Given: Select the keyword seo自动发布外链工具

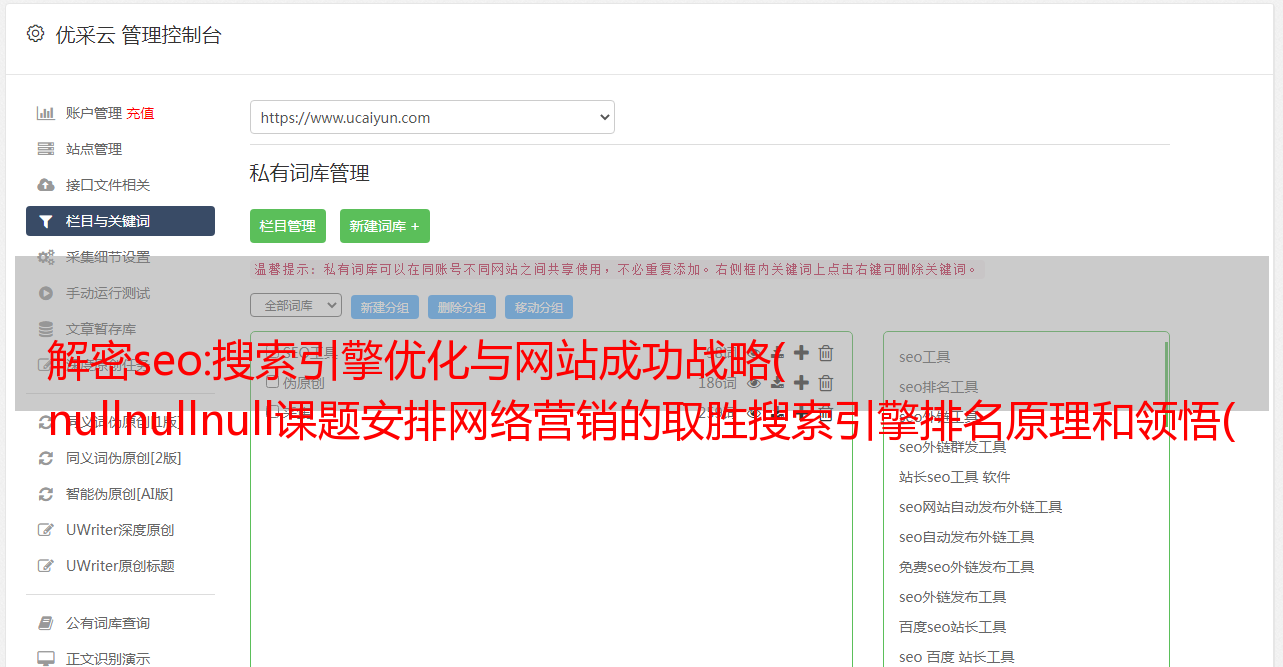Looking at the screenshot, I should pyautogui.click(x=967, y=537).
